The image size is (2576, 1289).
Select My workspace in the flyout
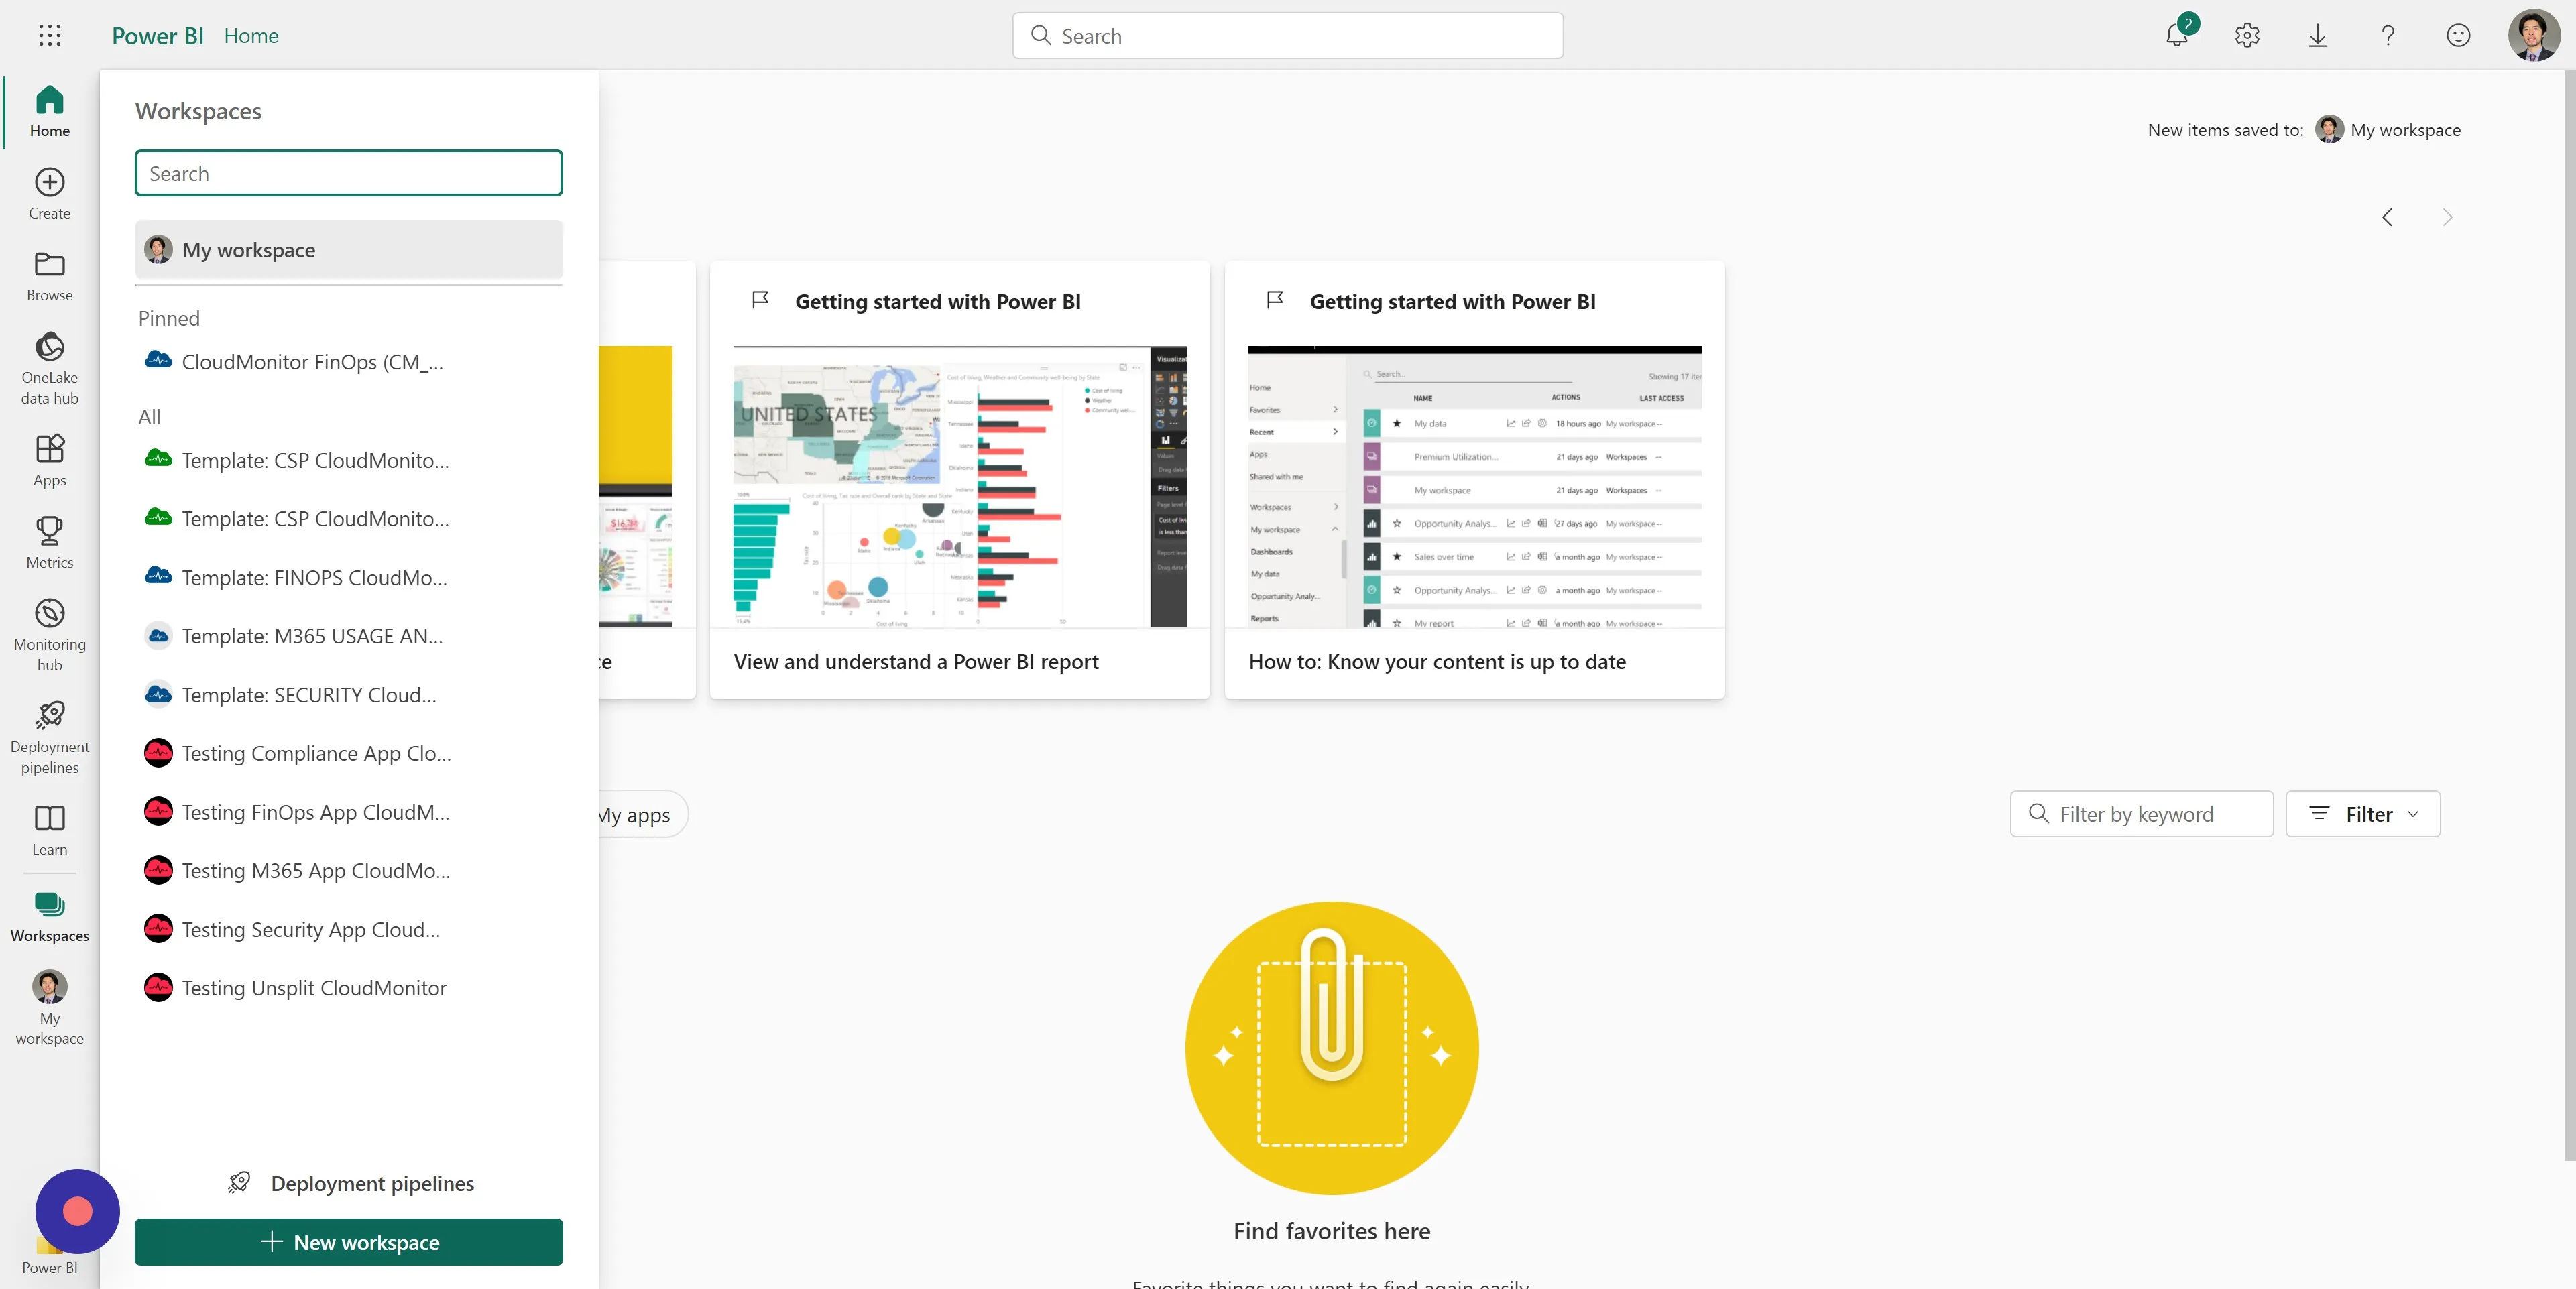(x=348, y=250)
